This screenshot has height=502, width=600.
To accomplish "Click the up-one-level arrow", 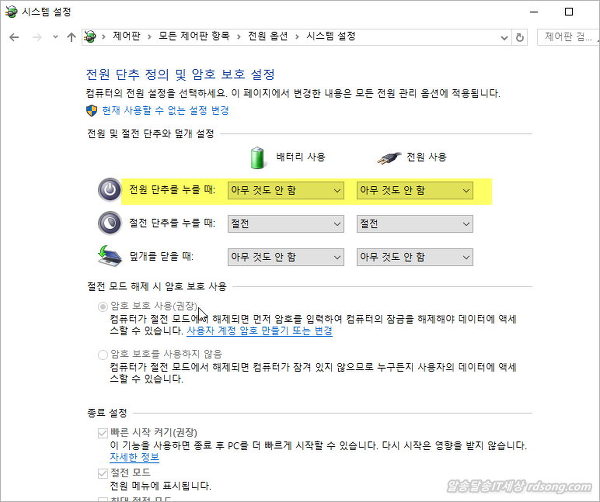I will [71, 38].
